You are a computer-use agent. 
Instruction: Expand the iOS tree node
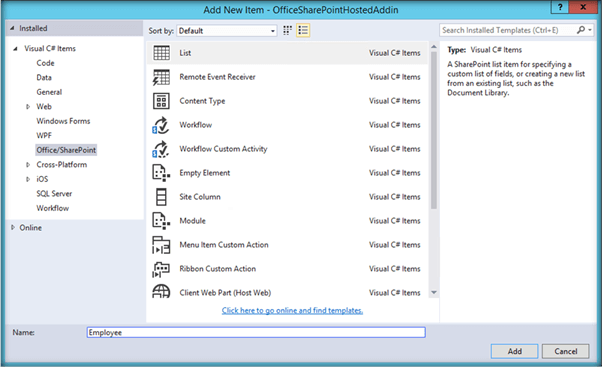tap(28, 179)
